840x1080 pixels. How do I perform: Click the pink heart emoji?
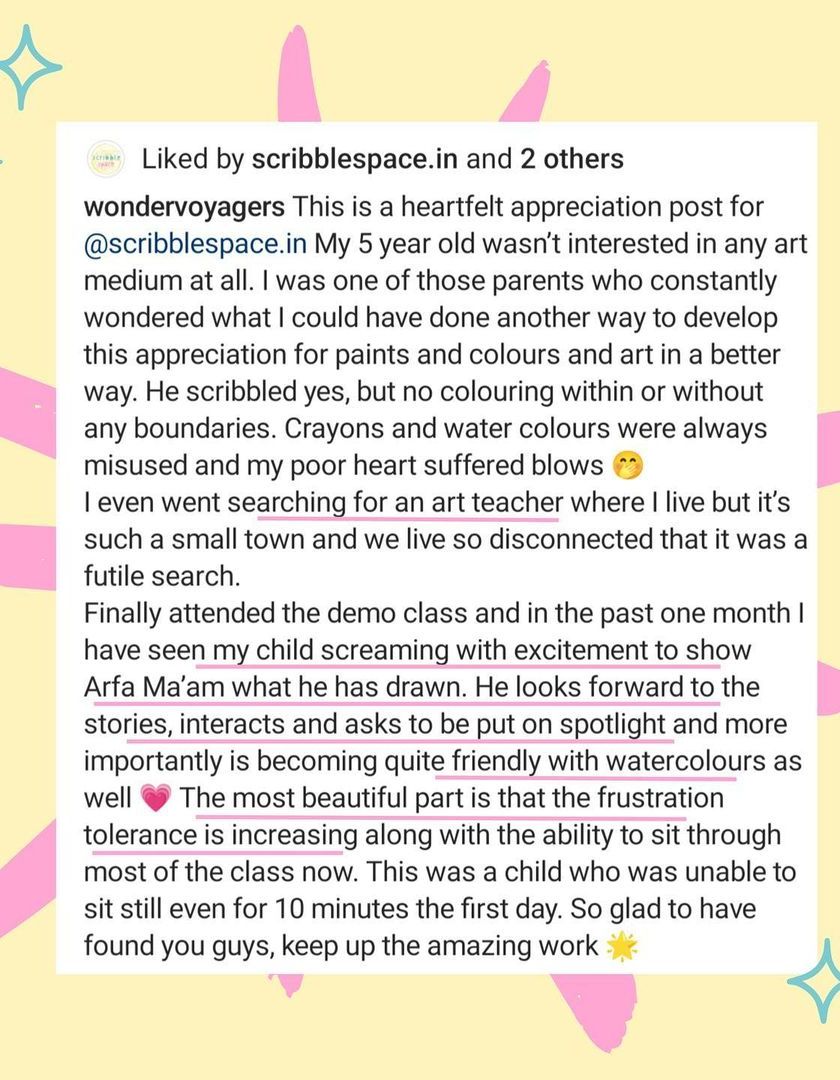pos(158,800)
